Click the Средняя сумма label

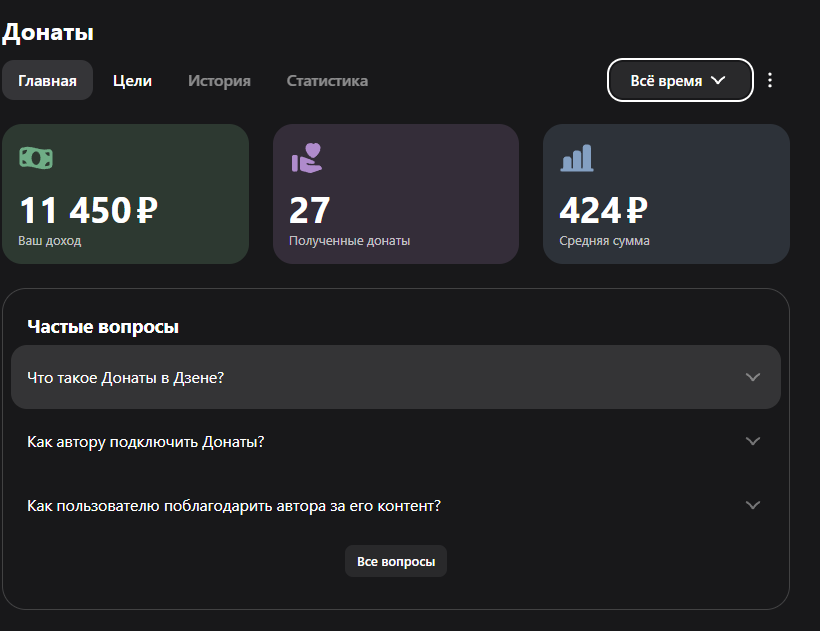(605, 240)
